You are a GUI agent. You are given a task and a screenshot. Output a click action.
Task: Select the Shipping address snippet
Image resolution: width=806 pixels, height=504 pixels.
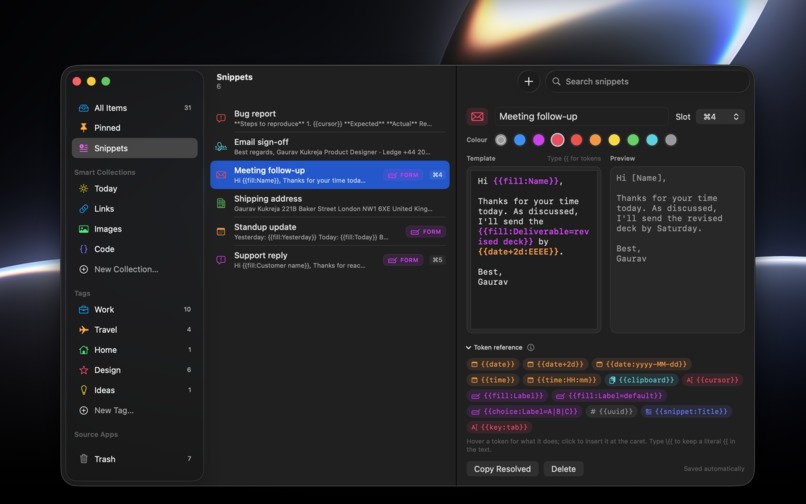tap(329, 203)
